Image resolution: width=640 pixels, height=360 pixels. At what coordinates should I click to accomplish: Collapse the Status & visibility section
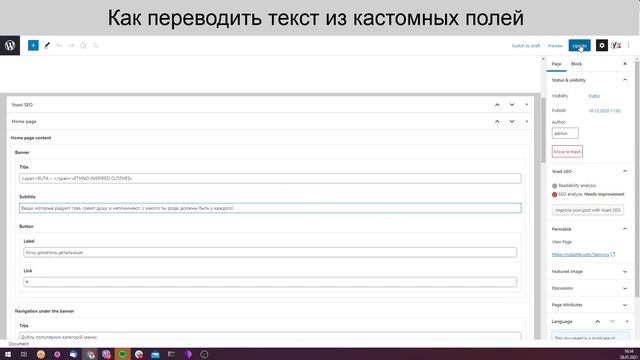tap(625, 80)
